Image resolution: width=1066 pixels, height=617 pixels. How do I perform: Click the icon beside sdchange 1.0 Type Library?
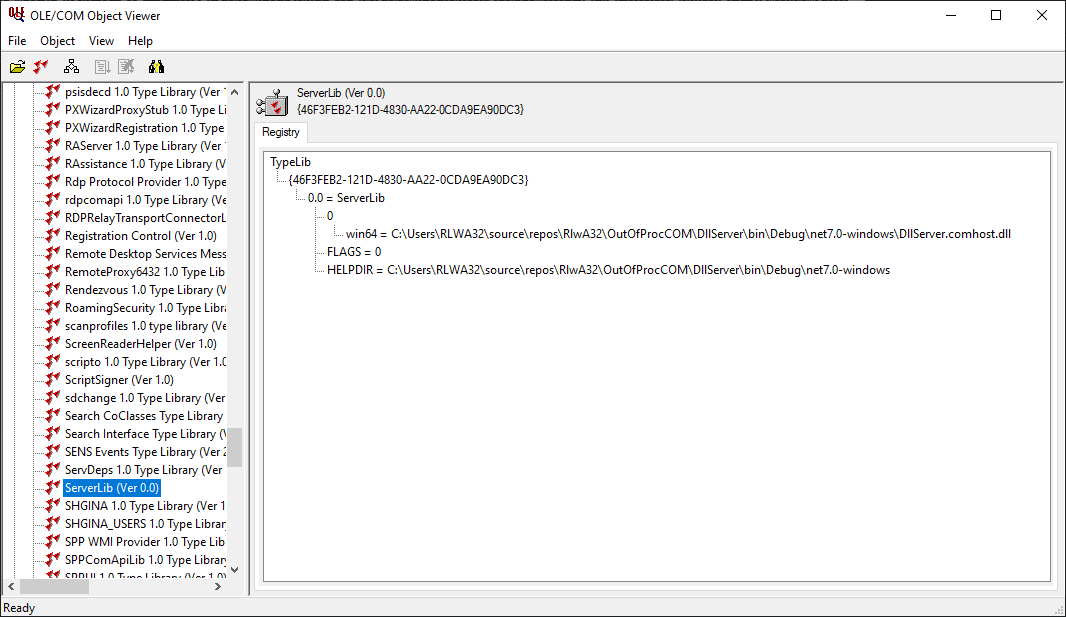coord(53,398)
